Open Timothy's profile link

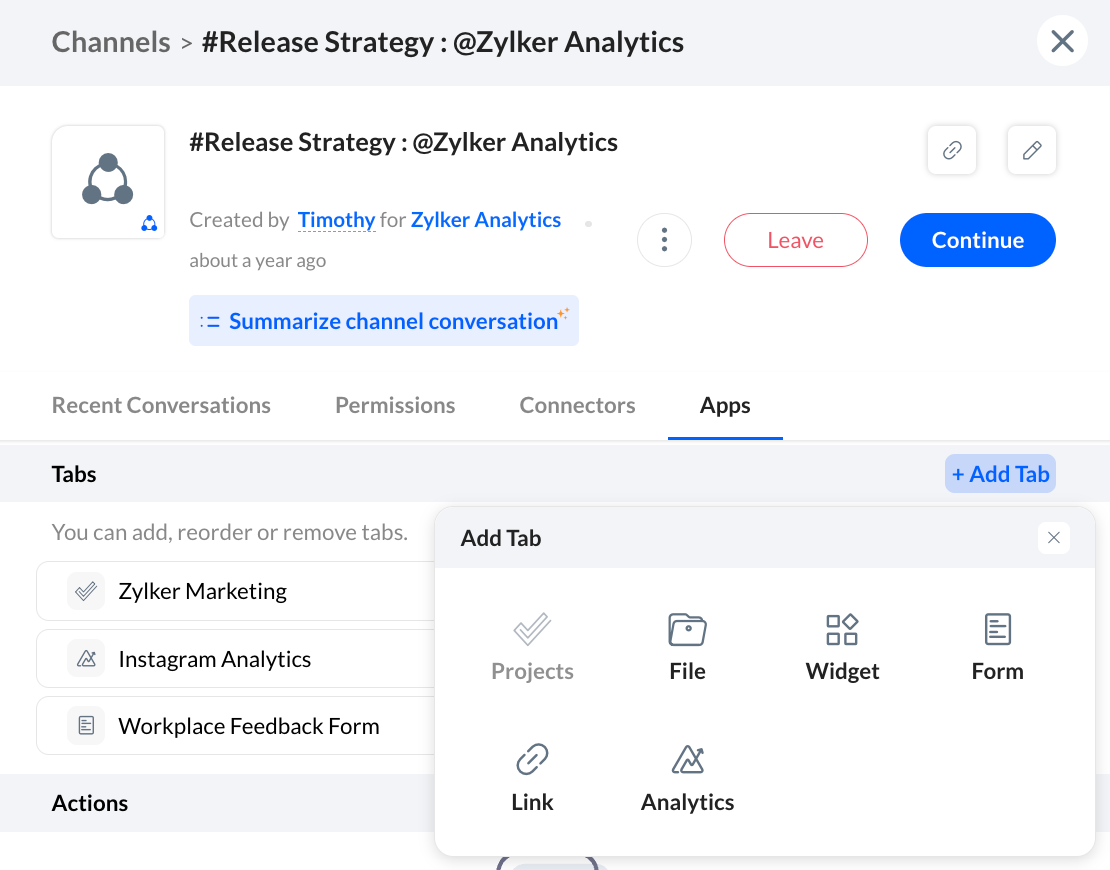click(336, 220)
